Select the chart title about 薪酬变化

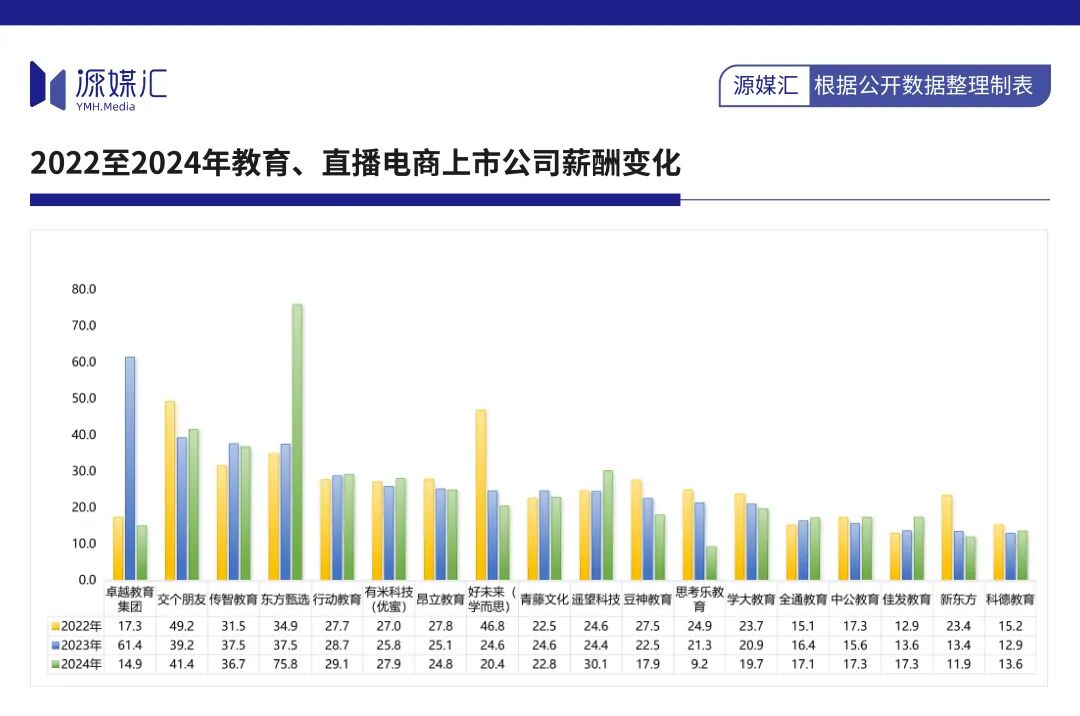click(355, 163)
